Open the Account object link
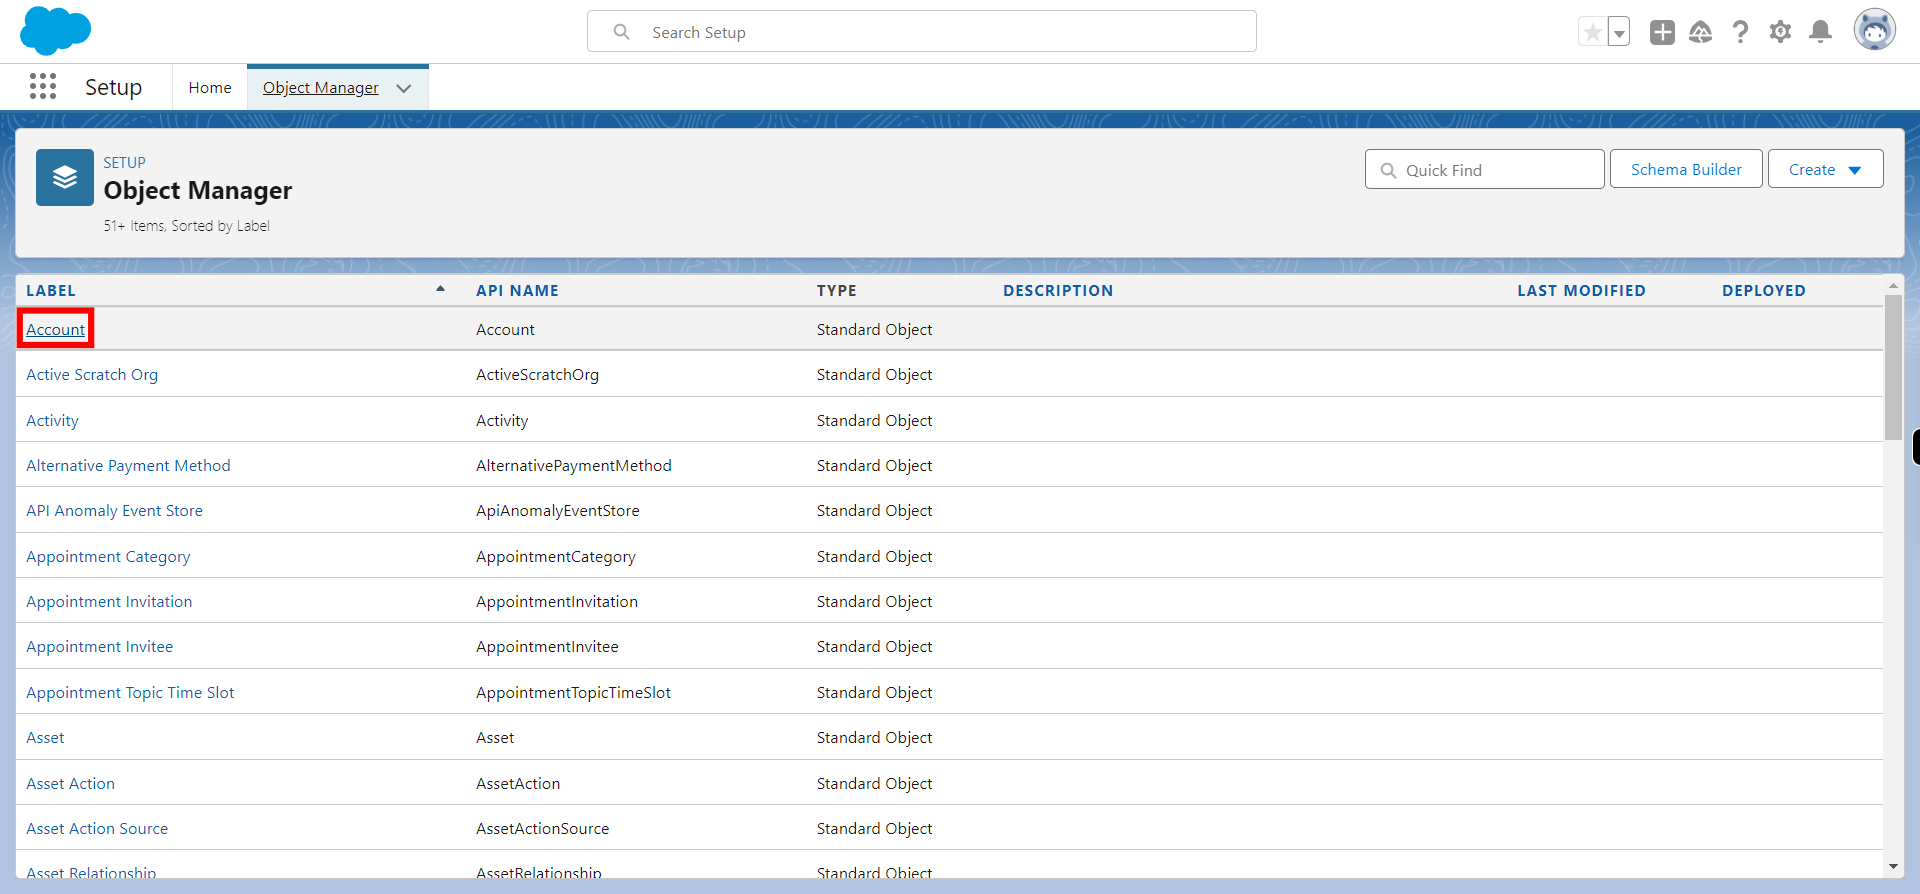This screenshot has width=1920, height=894. [55, 330]
